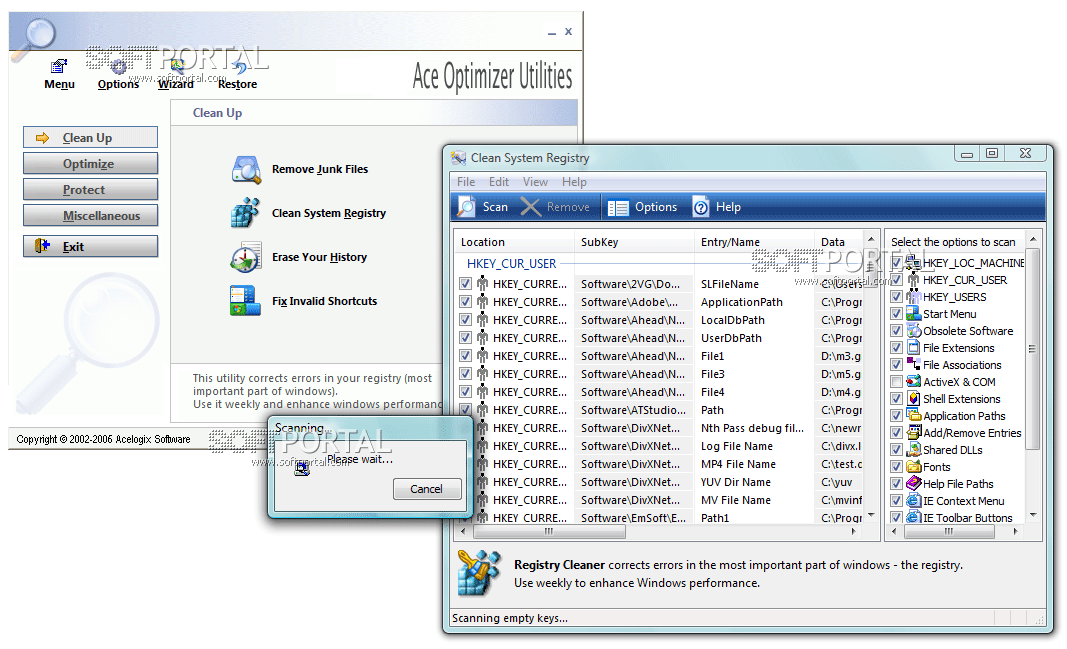
Task: Enable the ActiveX & COM checkbox
Action: [896, 382]
